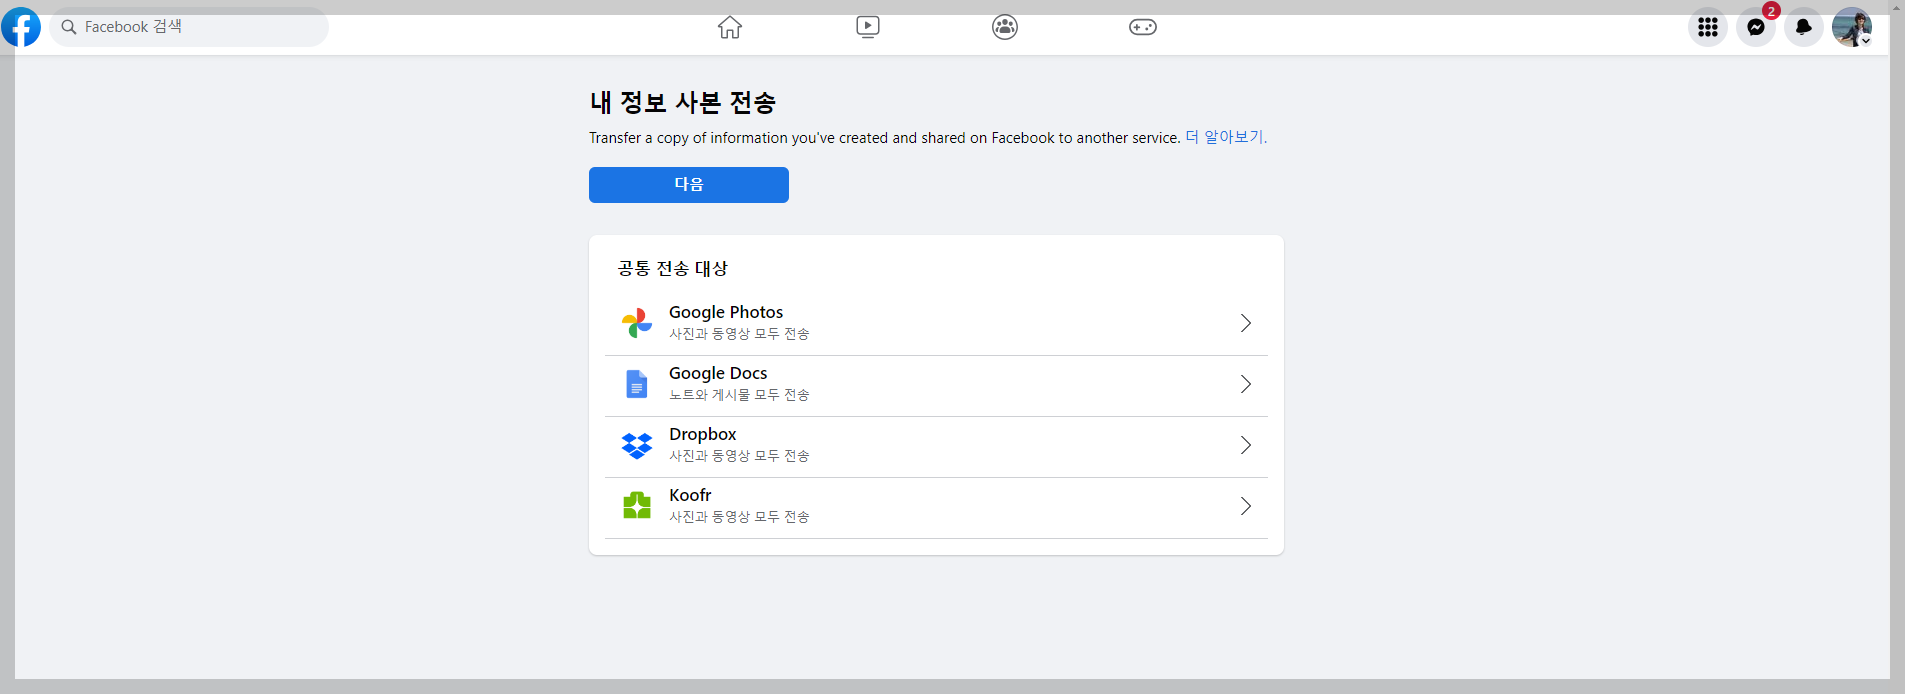Expand the Dropbox row chevron

tap(1246, 445)
